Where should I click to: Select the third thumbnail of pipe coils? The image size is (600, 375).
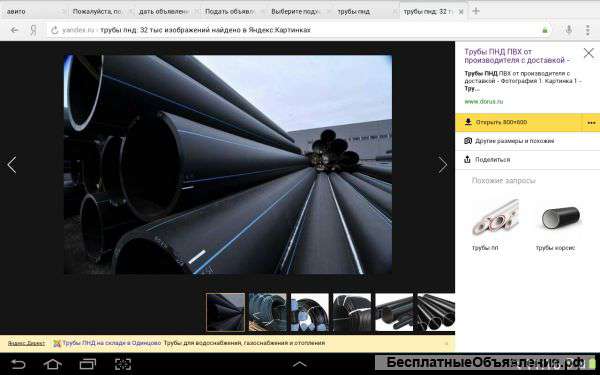pyautogui.click(x=310, y=312)
